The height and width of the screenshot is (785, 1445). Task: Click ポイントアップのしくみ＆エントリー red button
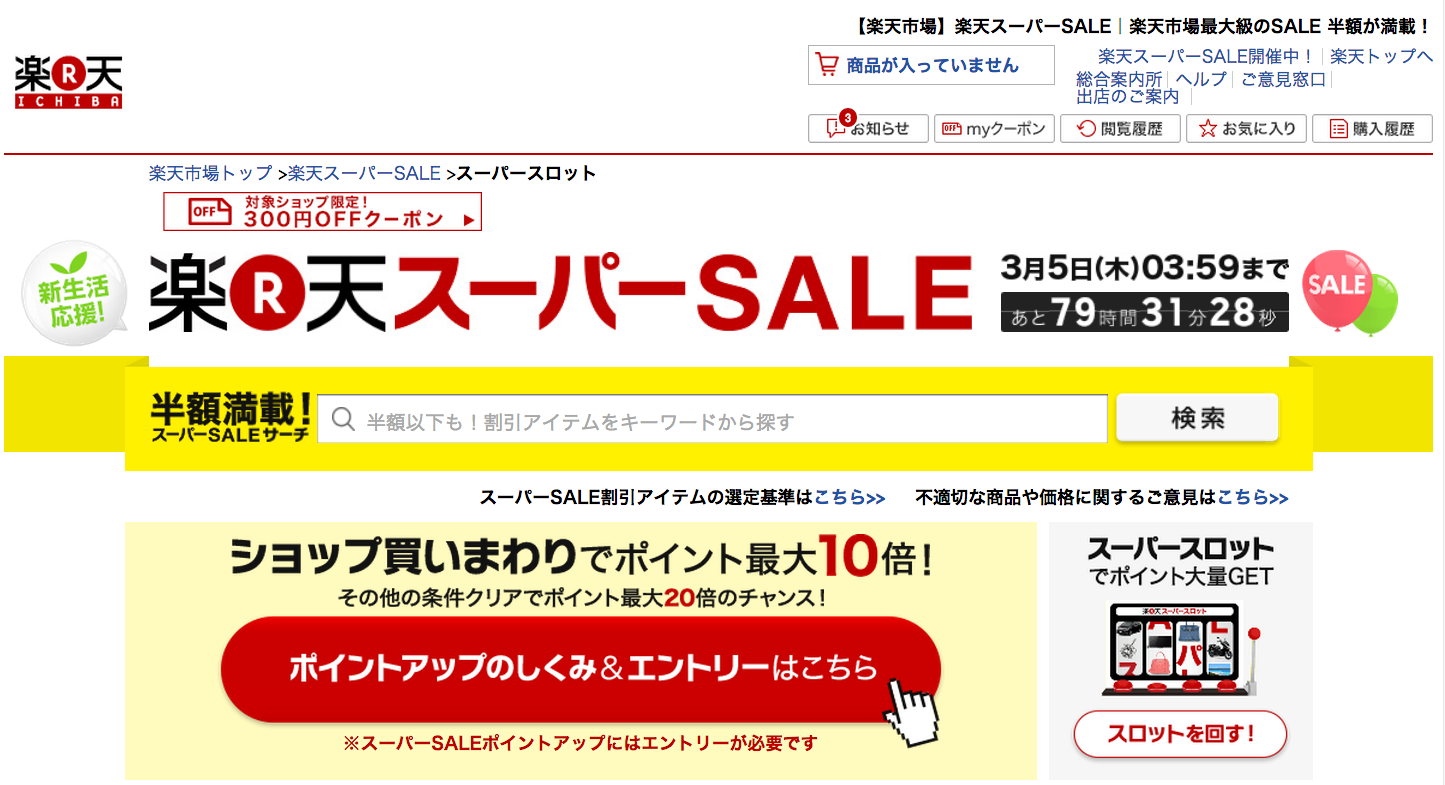click(x=581, y=669)
